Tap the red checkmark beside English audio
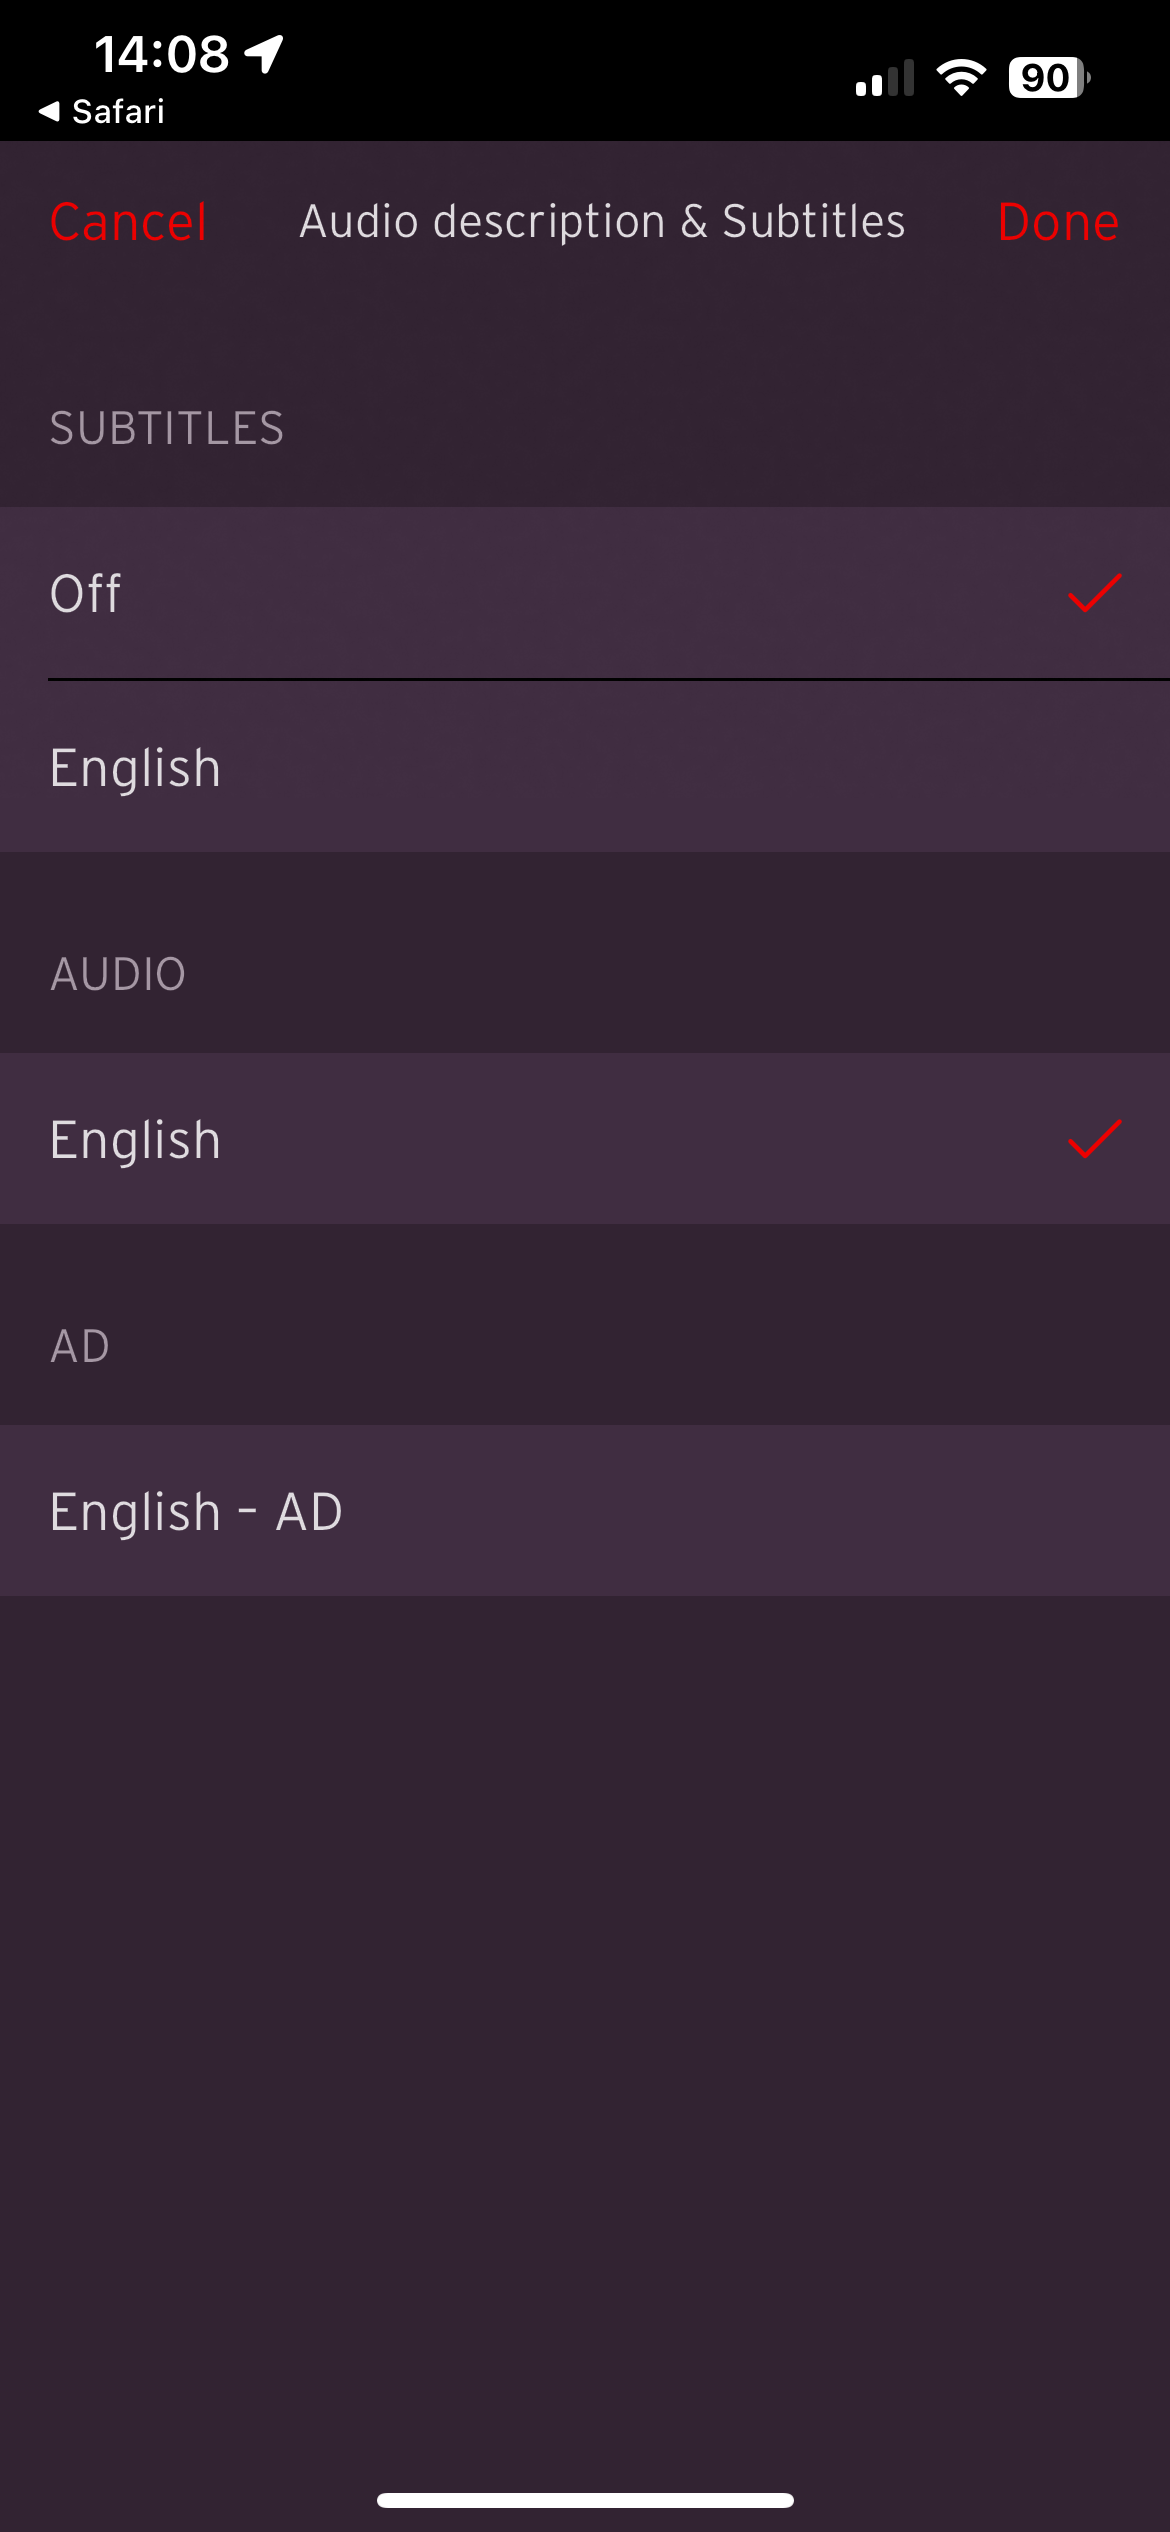Screen dimensions: 1170x2532 click(x=1095, y=1139)
